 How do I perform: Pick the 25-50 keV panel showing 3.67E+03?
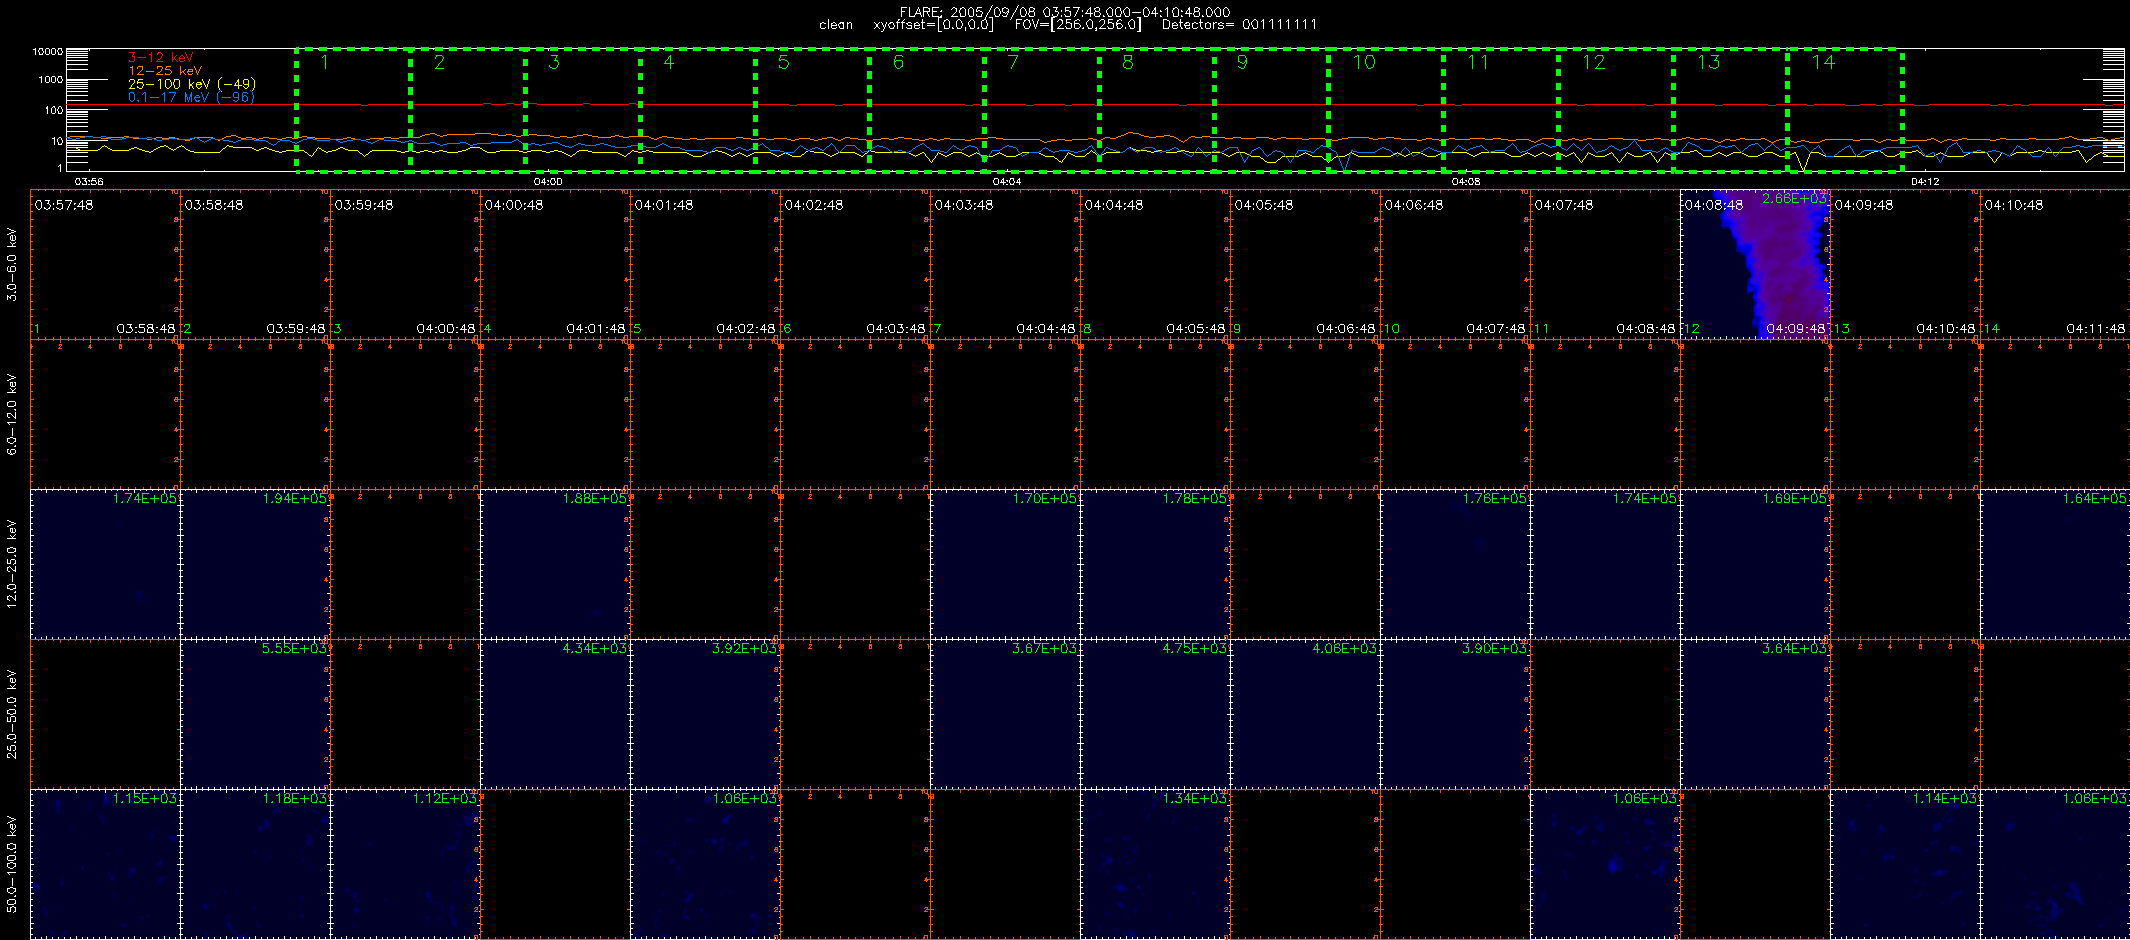[x=1005, y=714]
